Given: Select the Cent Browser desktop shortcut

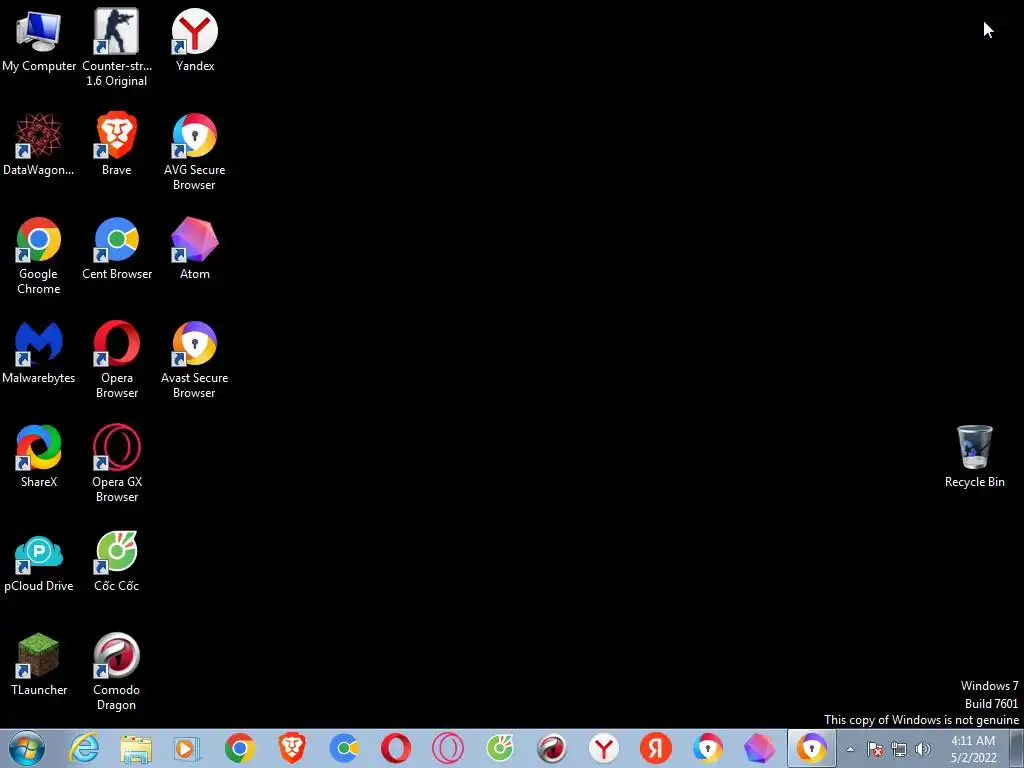Looking at the screenshot, I should click(117, 248).
